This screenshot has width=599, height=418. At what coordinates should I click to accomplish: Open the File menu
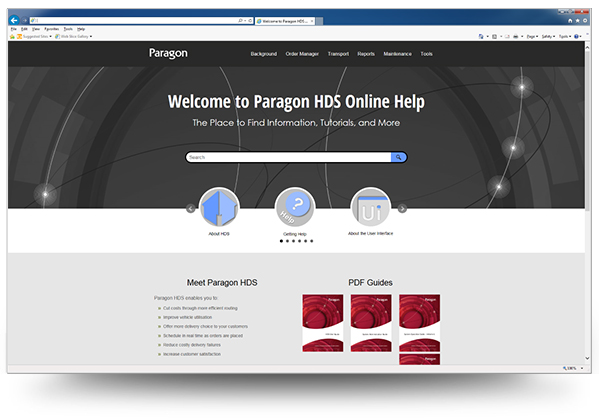pyautogui.click(x=14, y=29)
